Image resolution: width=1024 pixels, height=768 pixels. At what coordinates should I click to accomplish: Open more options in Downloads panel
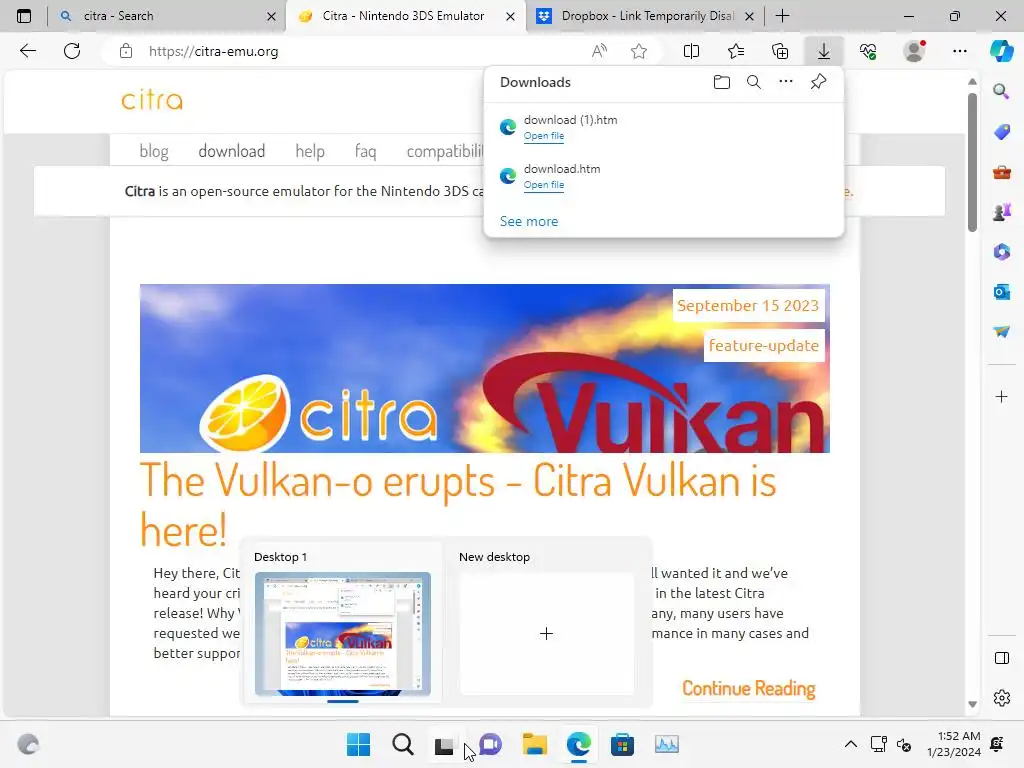pos(786,82)
